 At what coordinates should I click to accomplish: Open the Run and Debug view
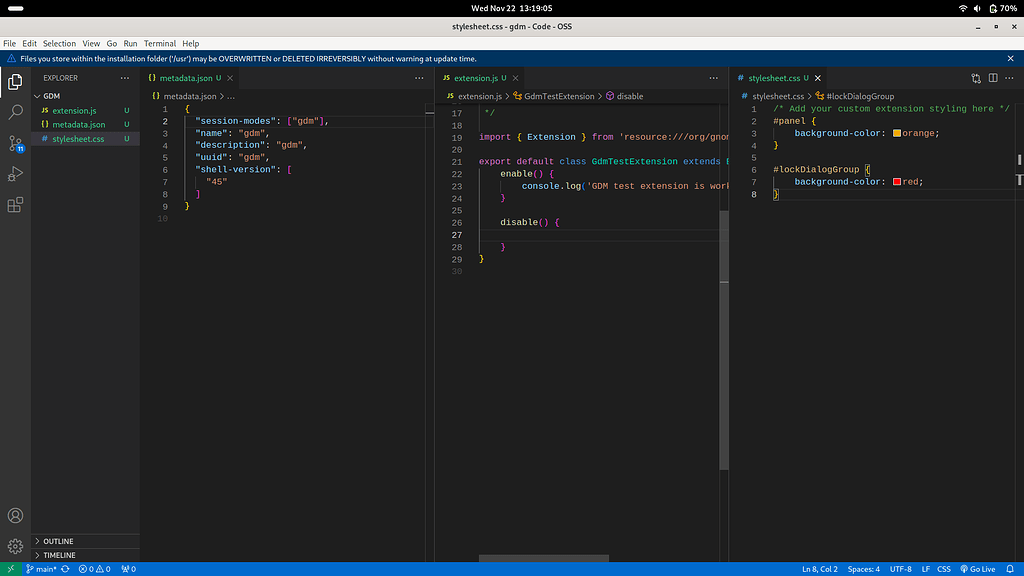click(x=15, y=174)
